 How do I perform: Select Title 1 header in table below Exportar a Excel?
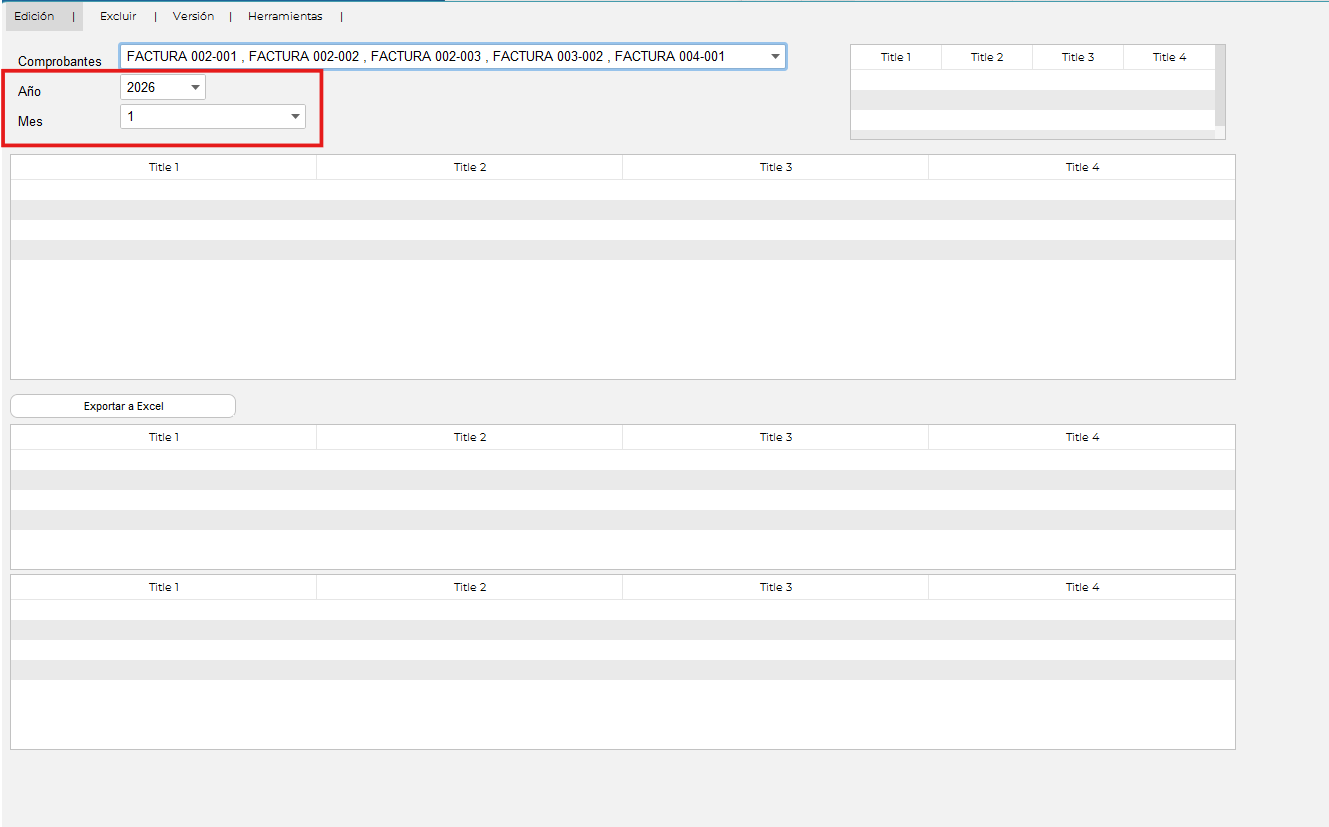164,437
